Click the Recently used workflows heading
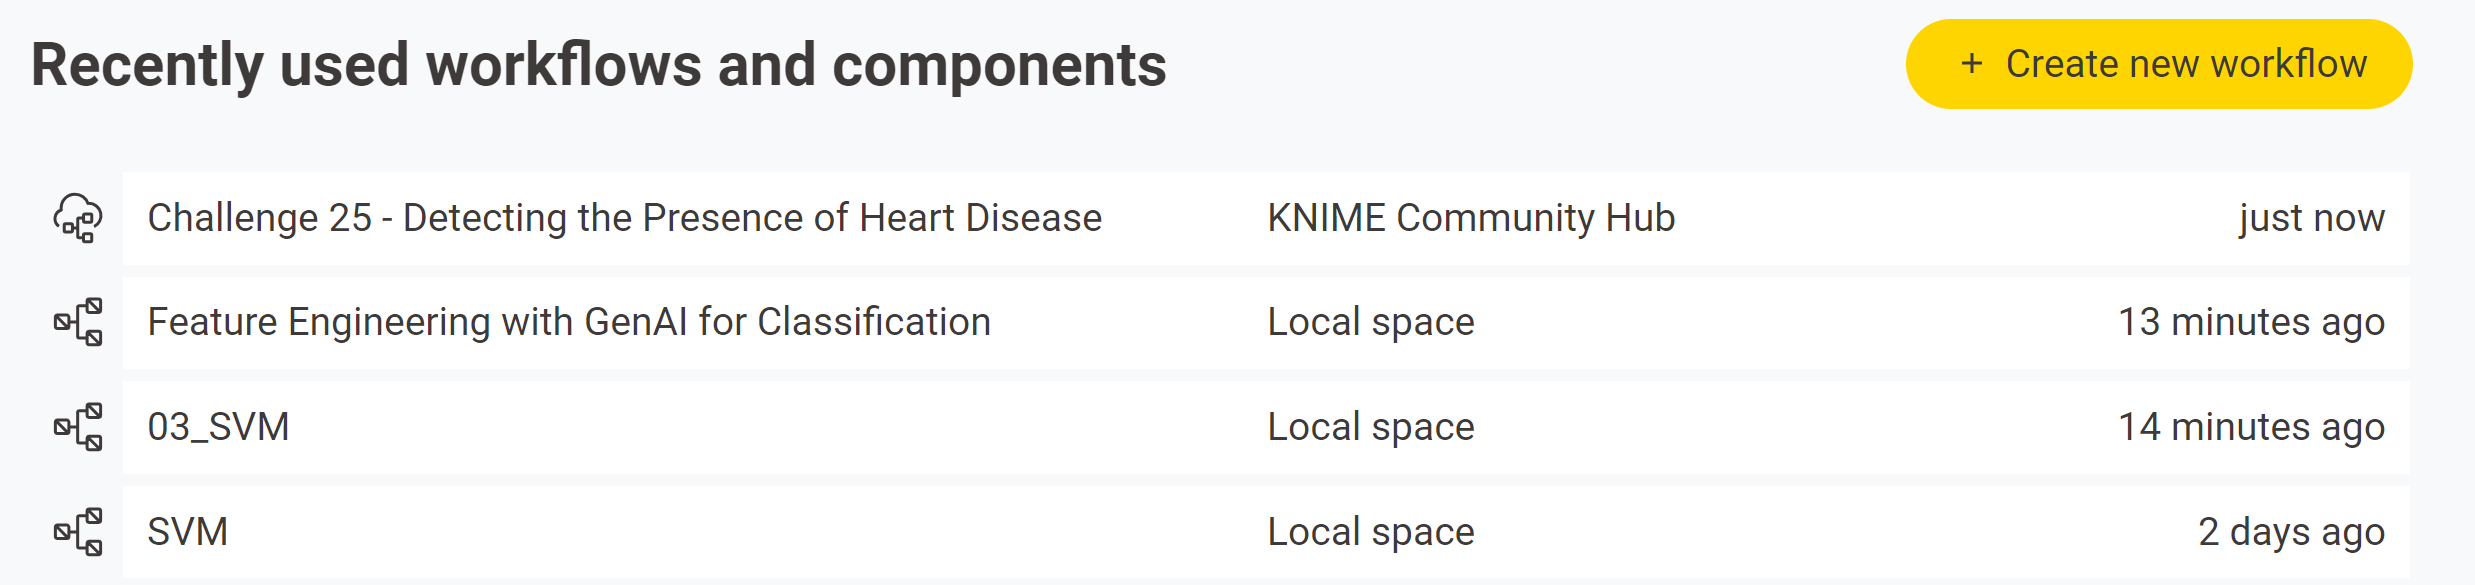 pos(599,65)
